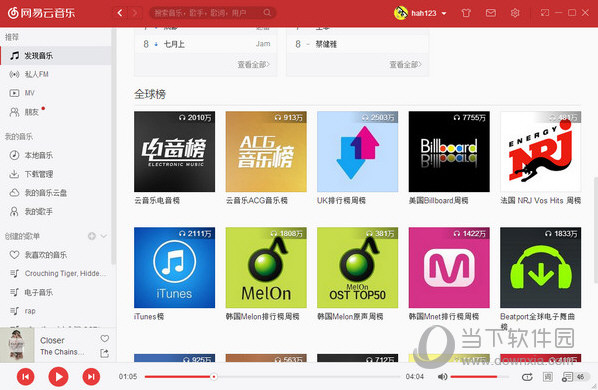Click the next track button
Viewport: 598px width, 390px height.
point(91,377)
